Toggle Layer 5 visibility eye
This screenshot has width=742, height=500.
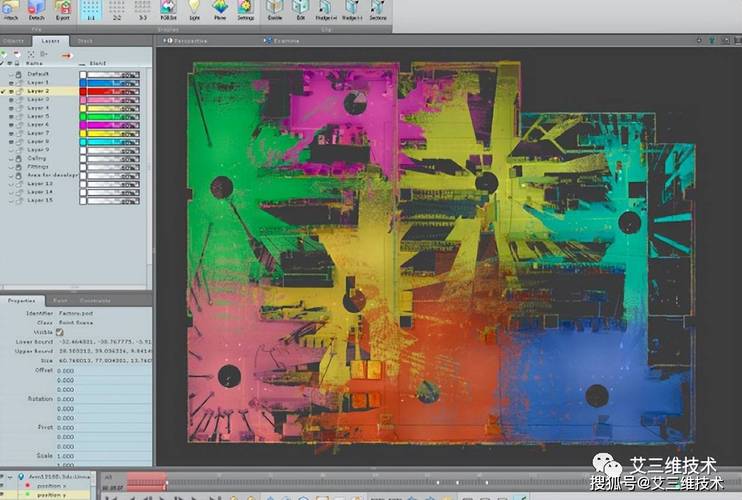coord(11,116)
